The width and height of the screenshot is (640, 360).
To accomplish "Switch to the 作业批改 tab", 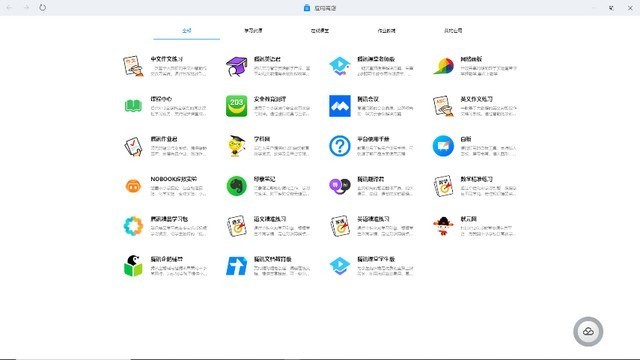I will 386,31.
